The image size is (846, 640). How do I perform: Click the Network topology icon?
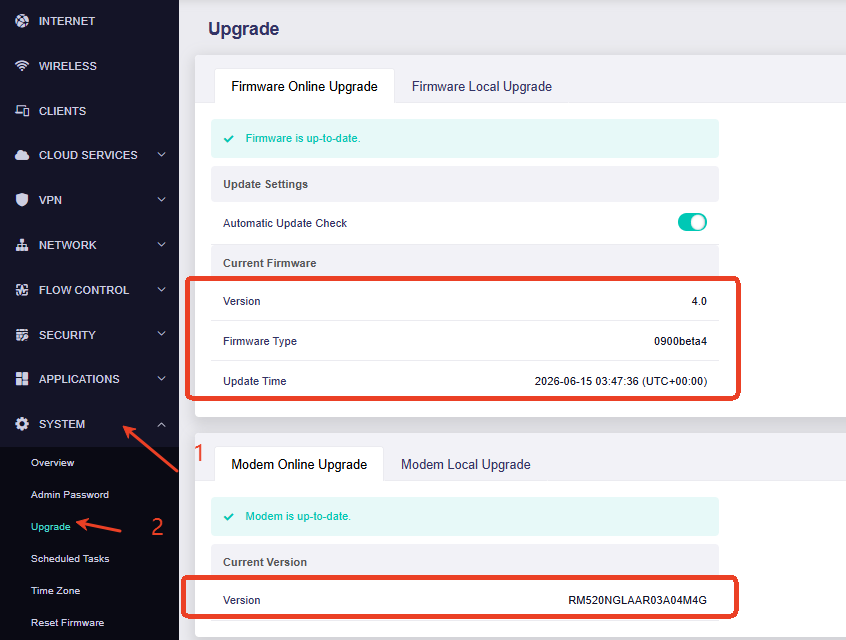pyautogui.click(x=22, y=245)
